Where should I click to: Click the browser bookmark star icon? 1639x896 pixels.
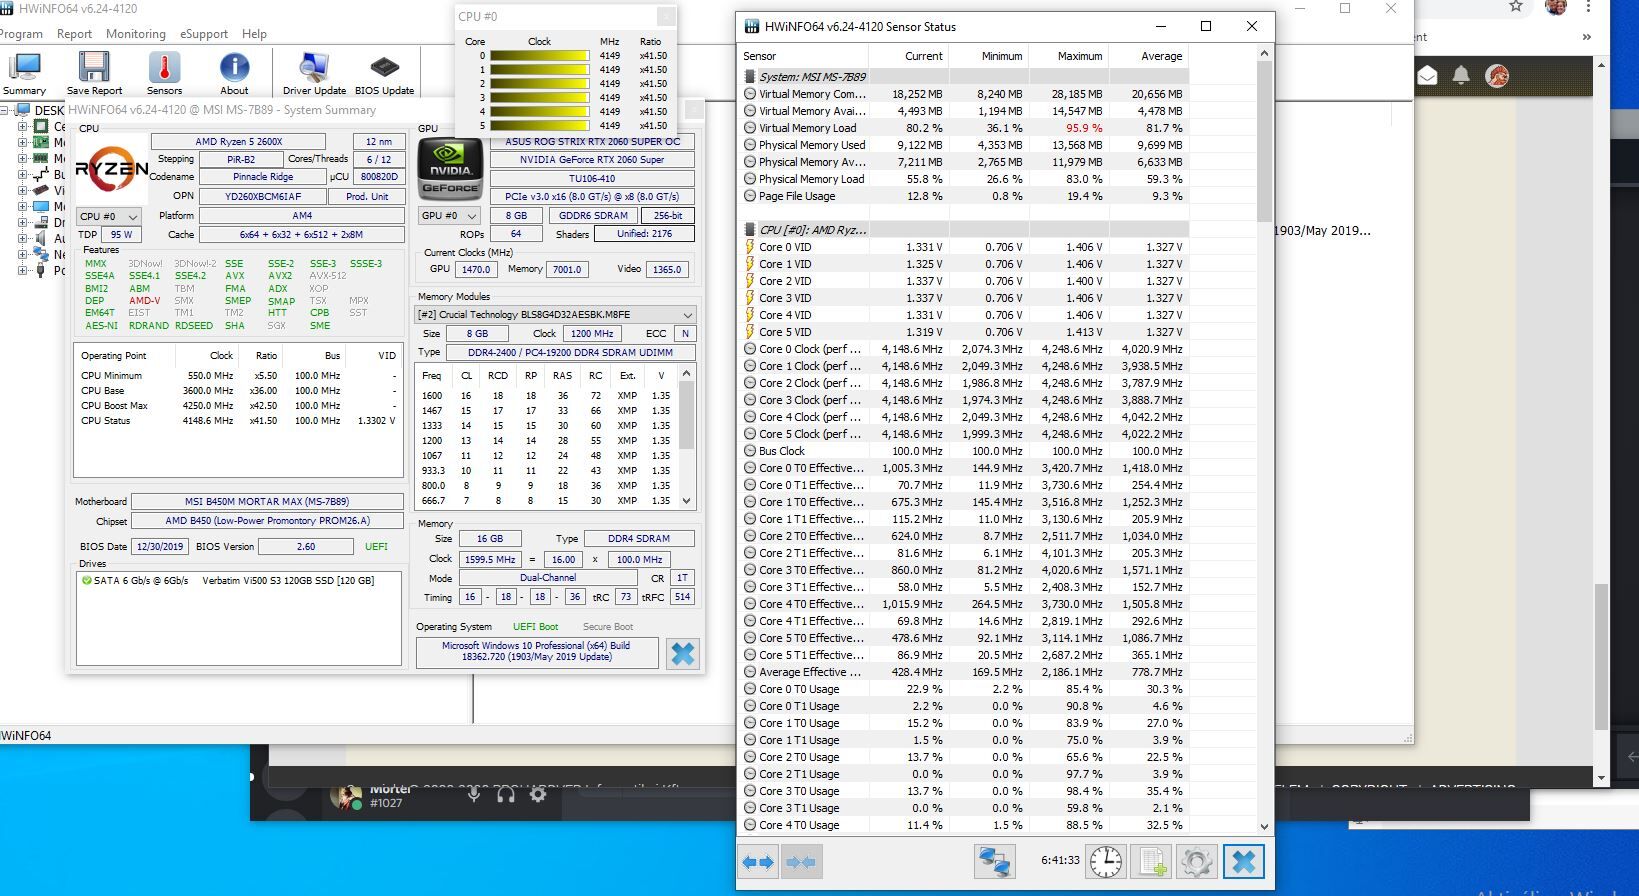[1516, 7]
